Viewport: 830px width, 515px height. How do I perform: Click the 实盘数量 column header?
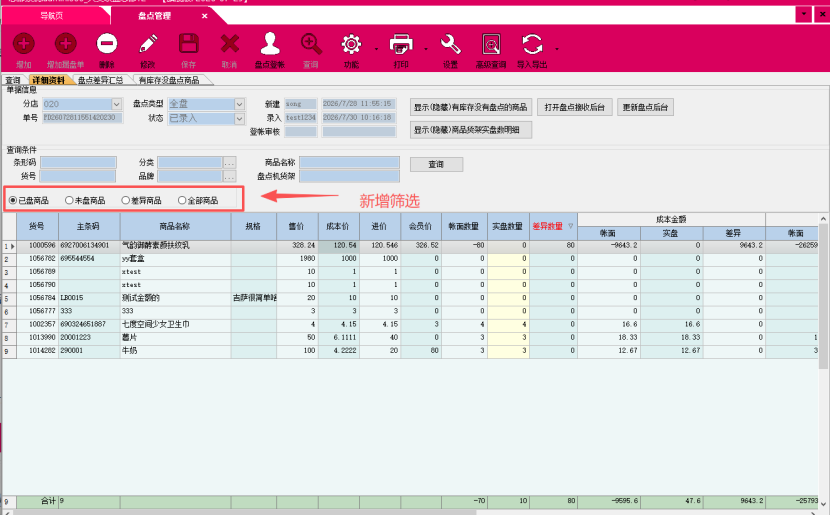[x=508, y=227]
